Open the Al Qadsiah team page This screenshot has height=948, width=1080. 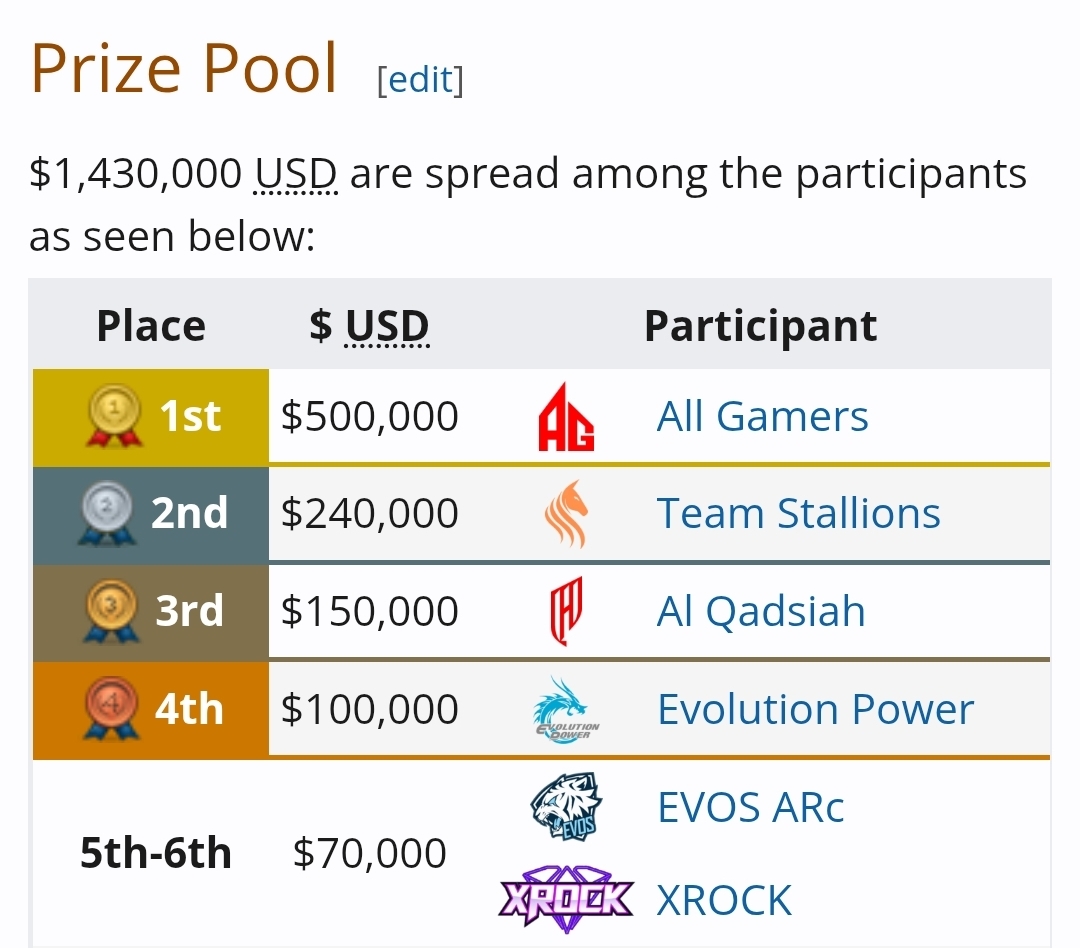click(x=760, y=612)
